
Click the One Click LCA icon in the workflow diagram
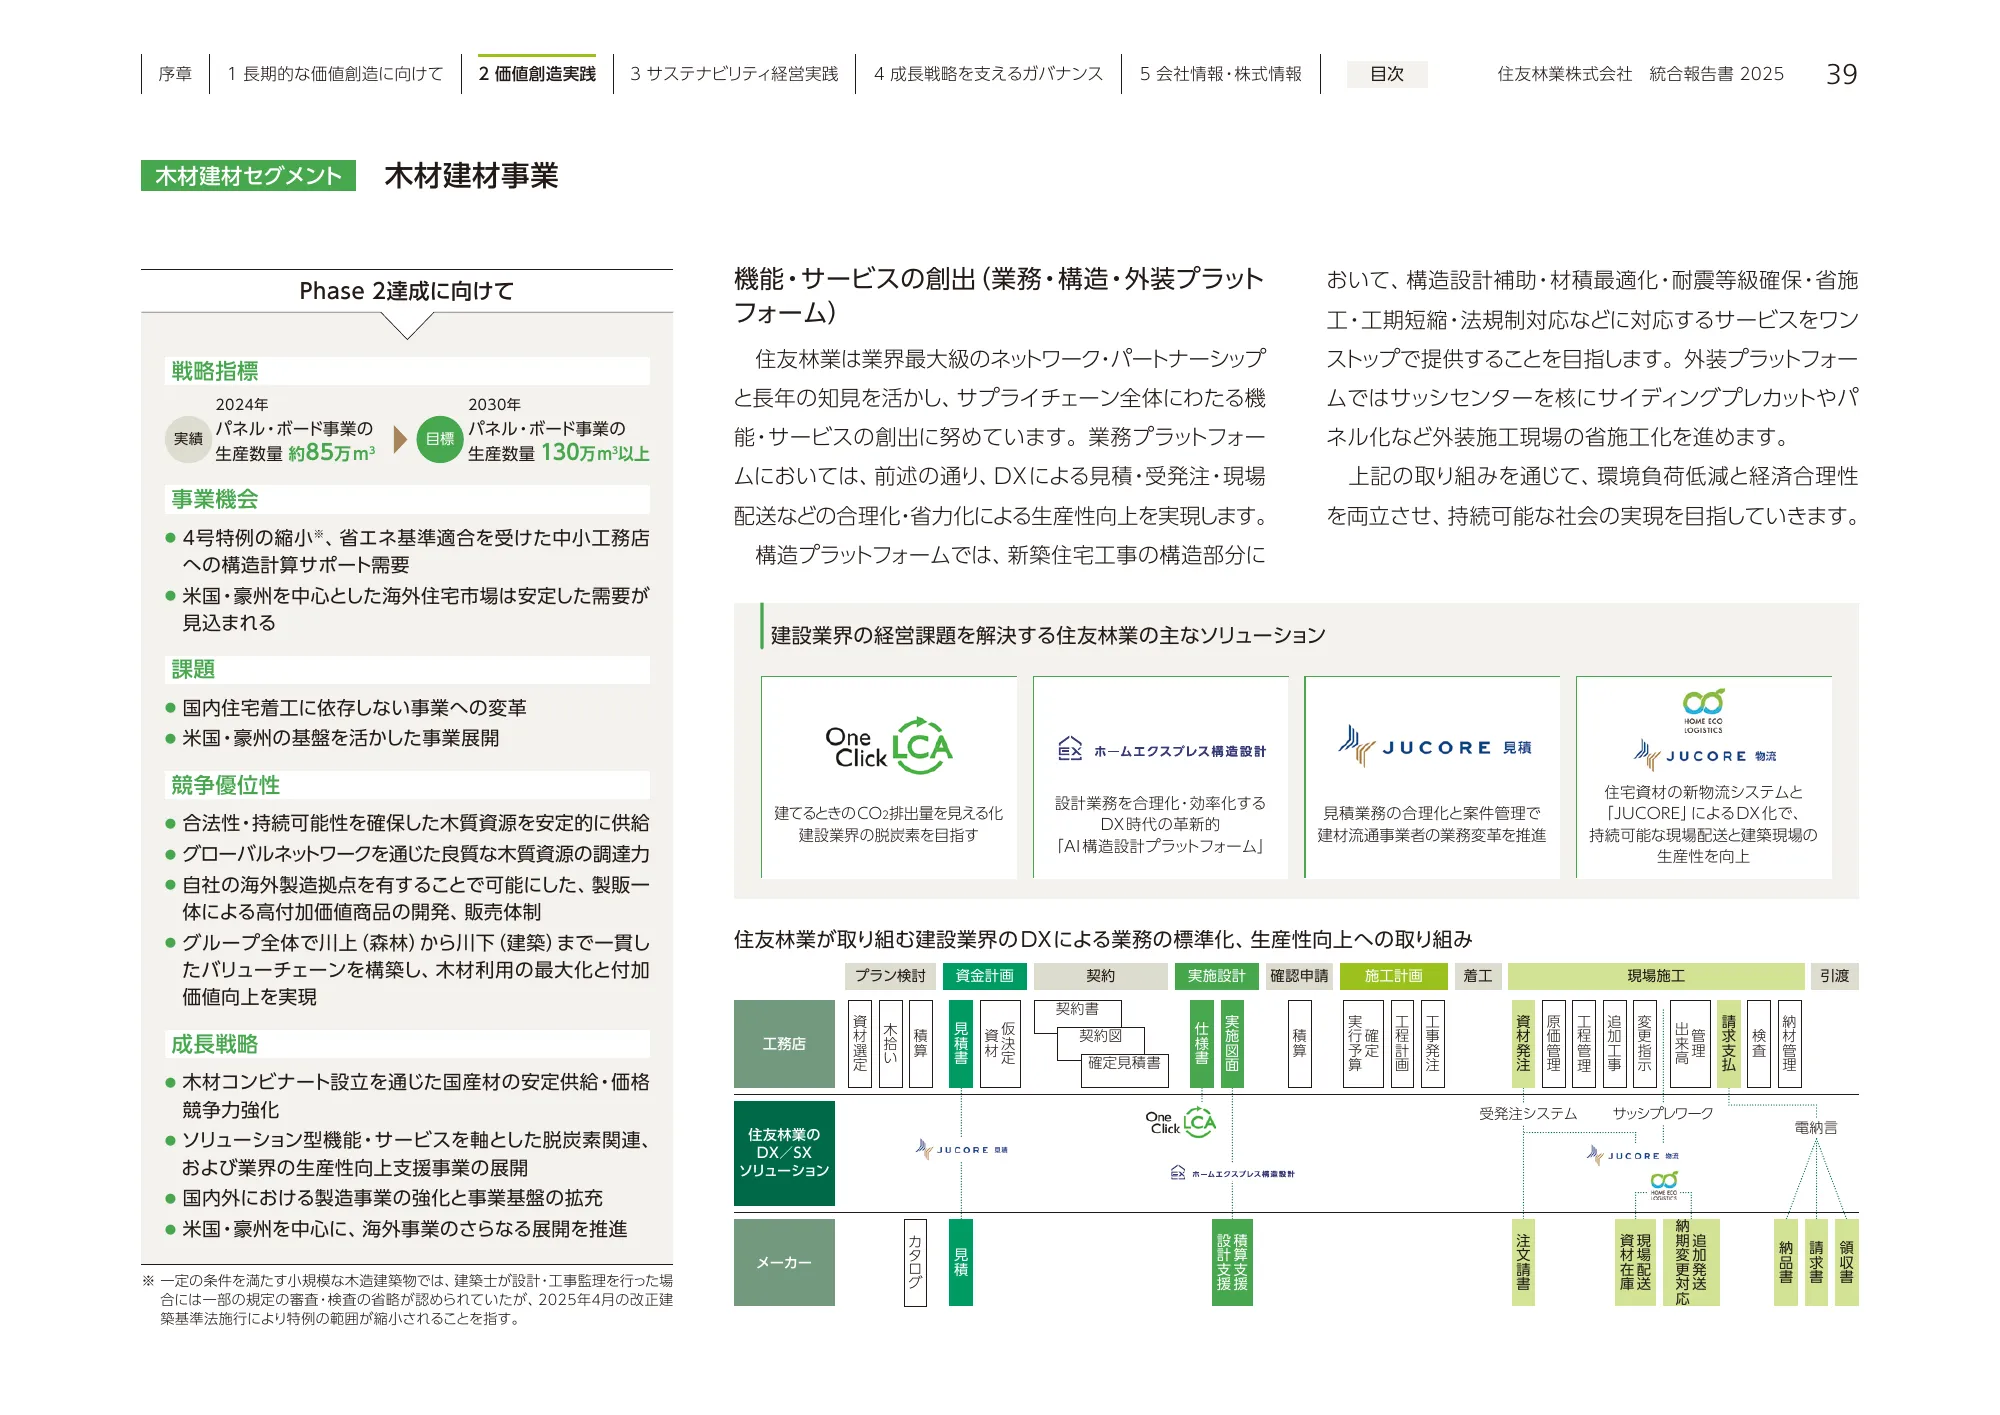[1180, 1122]
